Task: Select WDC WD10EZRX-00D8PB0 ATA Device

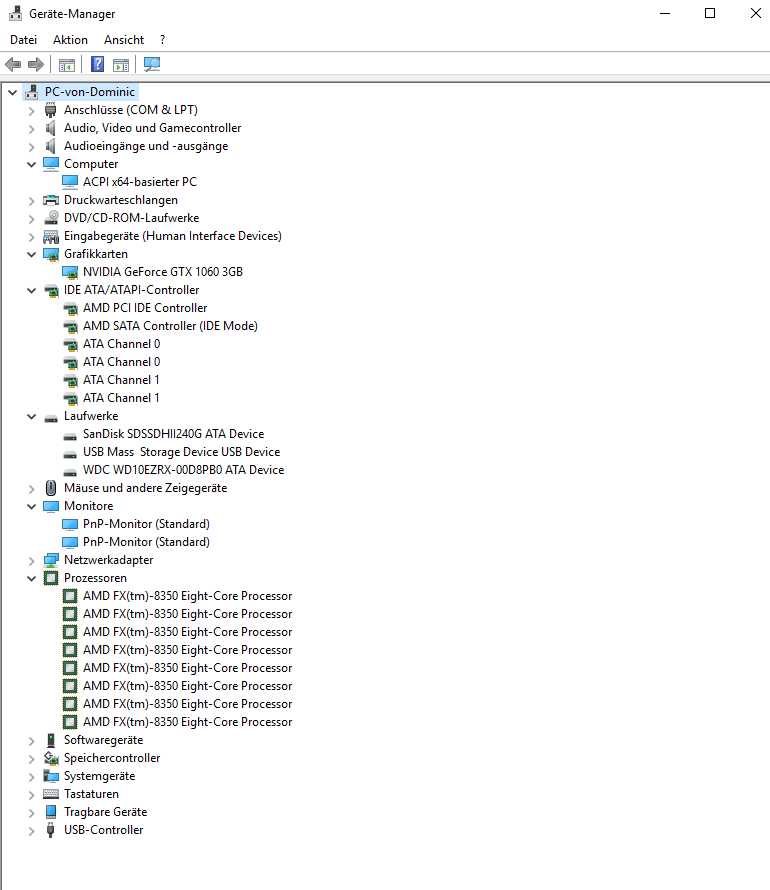Action: coord(183,470)
